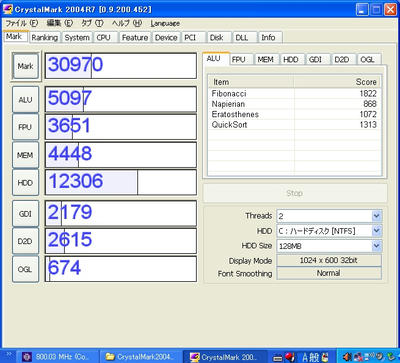This screenshot has width=400, height=363.
Task: Click the D2D score 2615
Action: [x=121, y=241]
